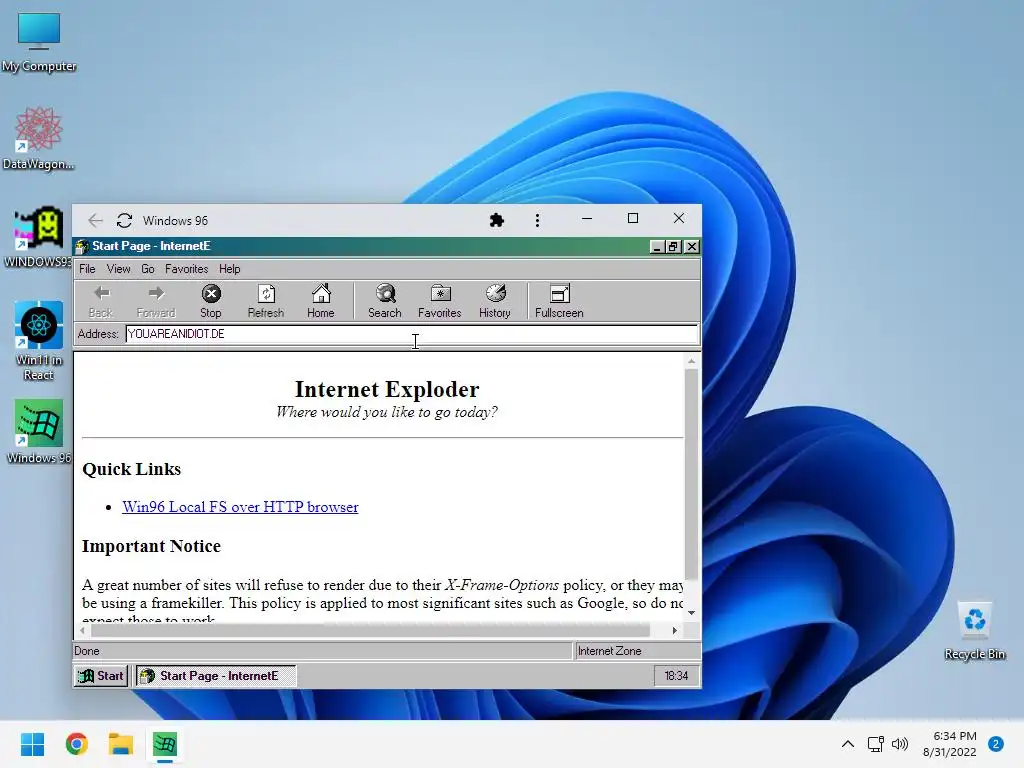The height and width of the screenshot is (768, 1024).
Task: Click the Internet Exploder heading
Action: coord(387,389)
